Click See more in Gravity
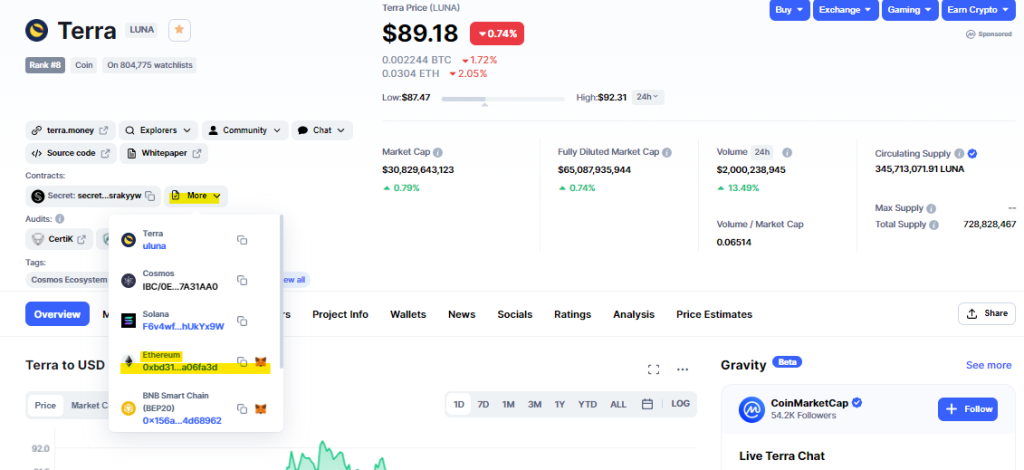 coord(989,365)
